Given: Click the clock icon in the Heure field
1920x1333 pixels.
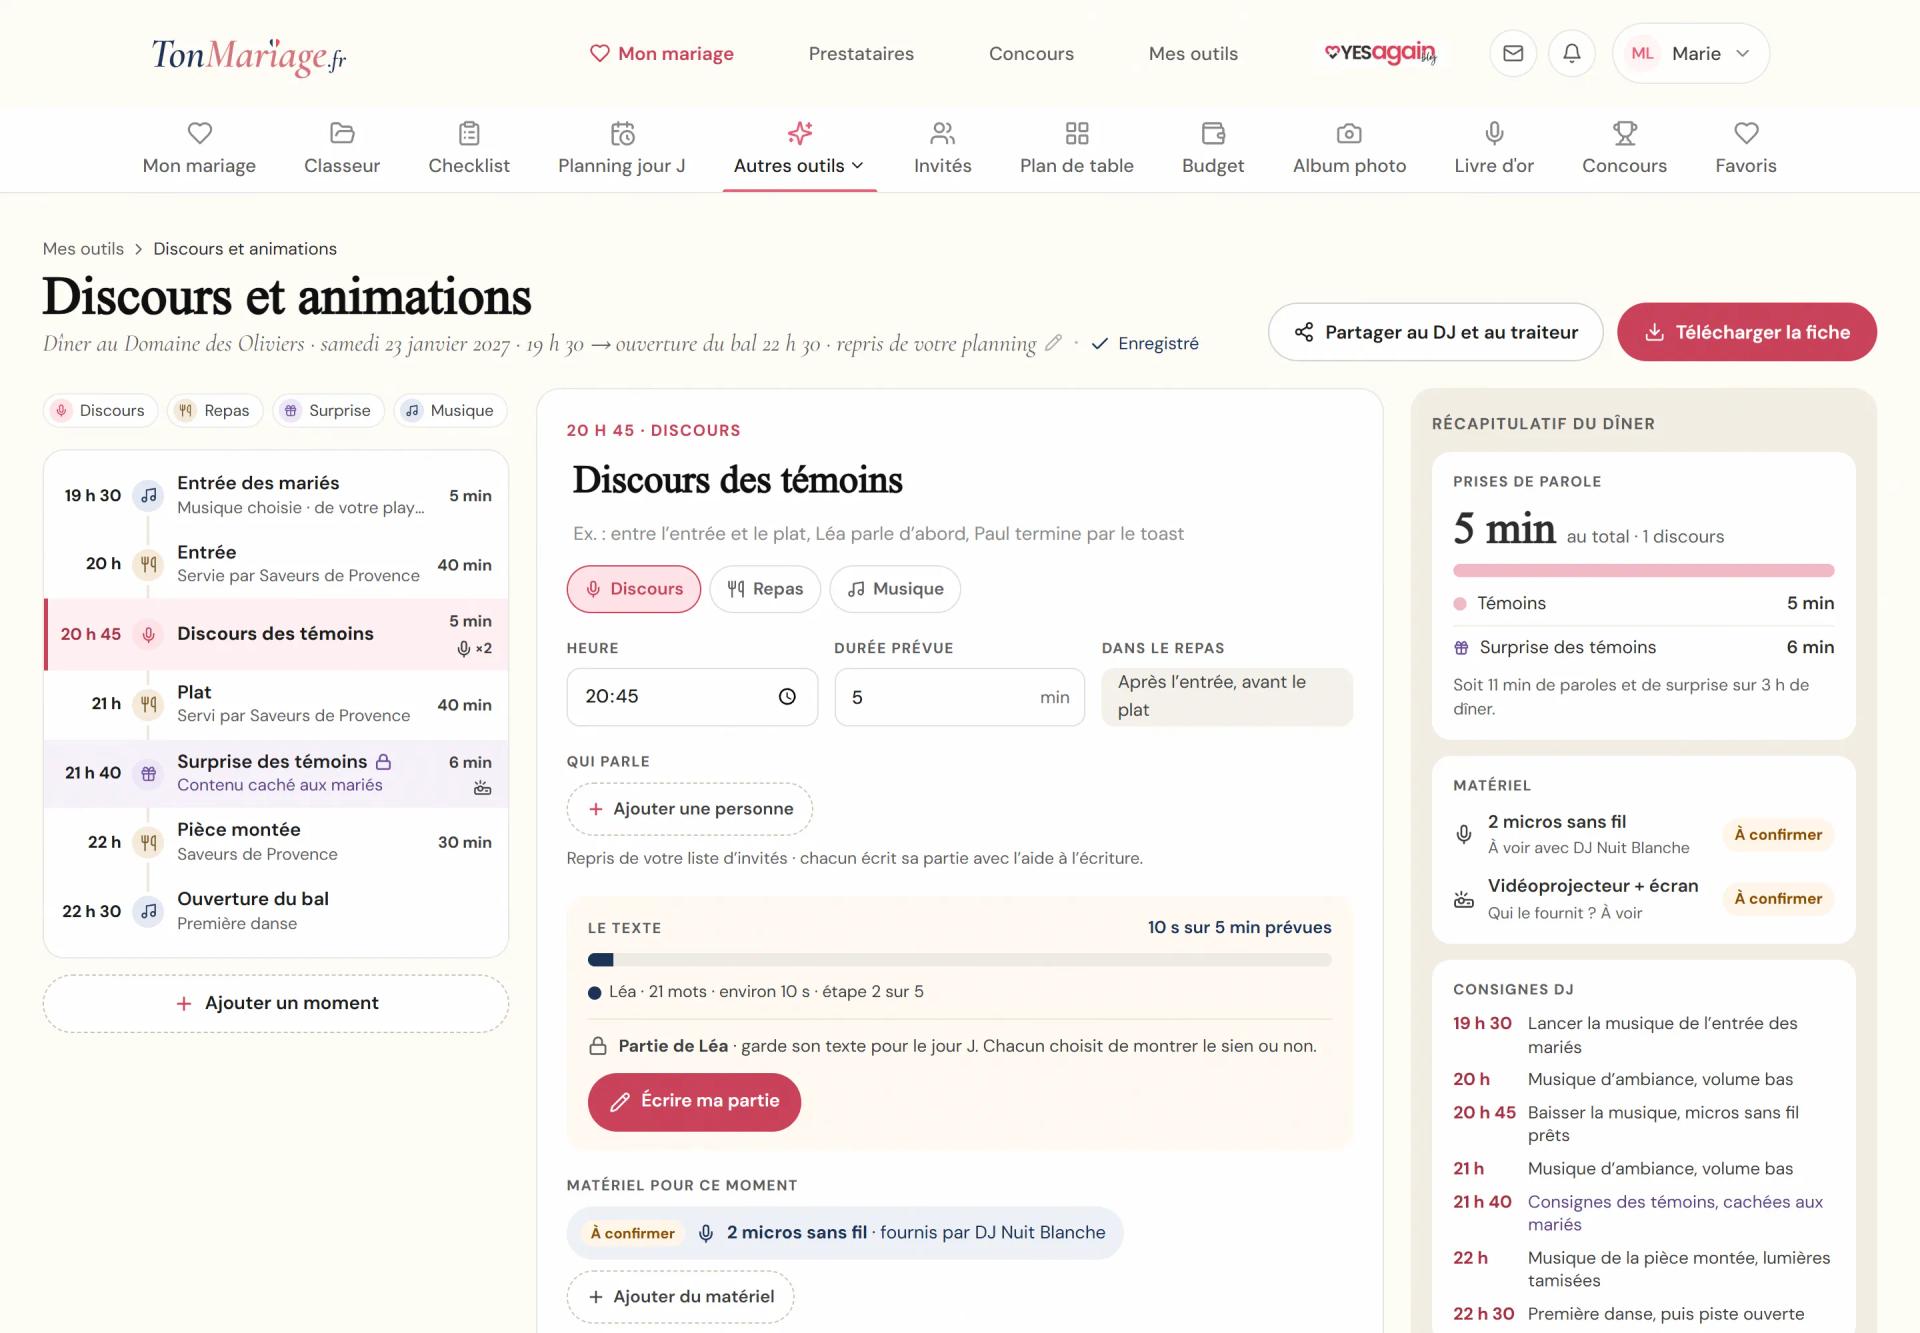Looking at the screenshot, I should pyautogui.click(x=787, y=697).
